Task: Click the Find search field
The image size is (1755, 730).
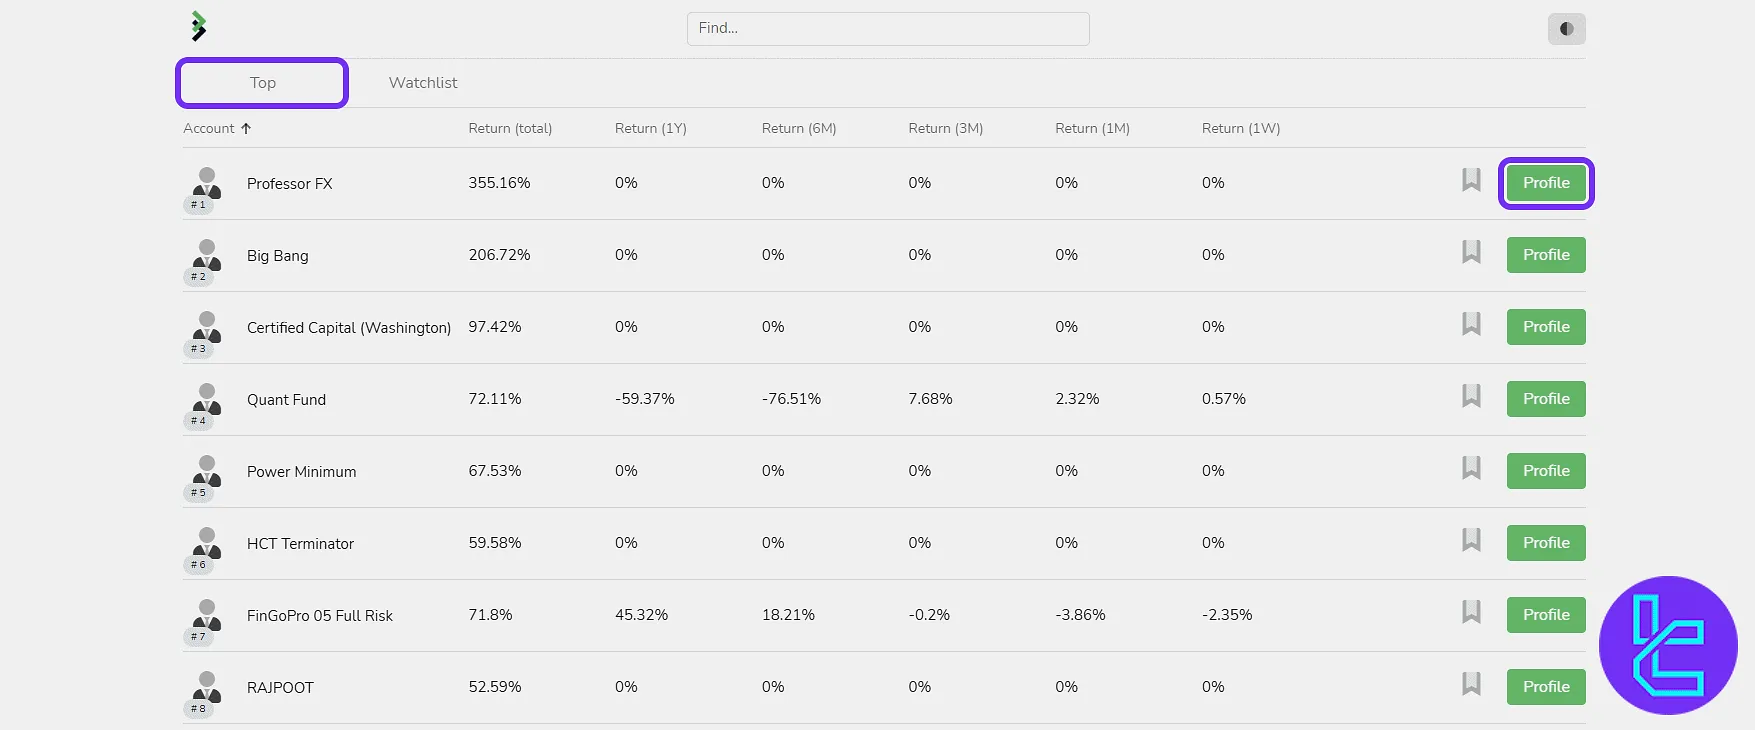Action: [888, 29]
